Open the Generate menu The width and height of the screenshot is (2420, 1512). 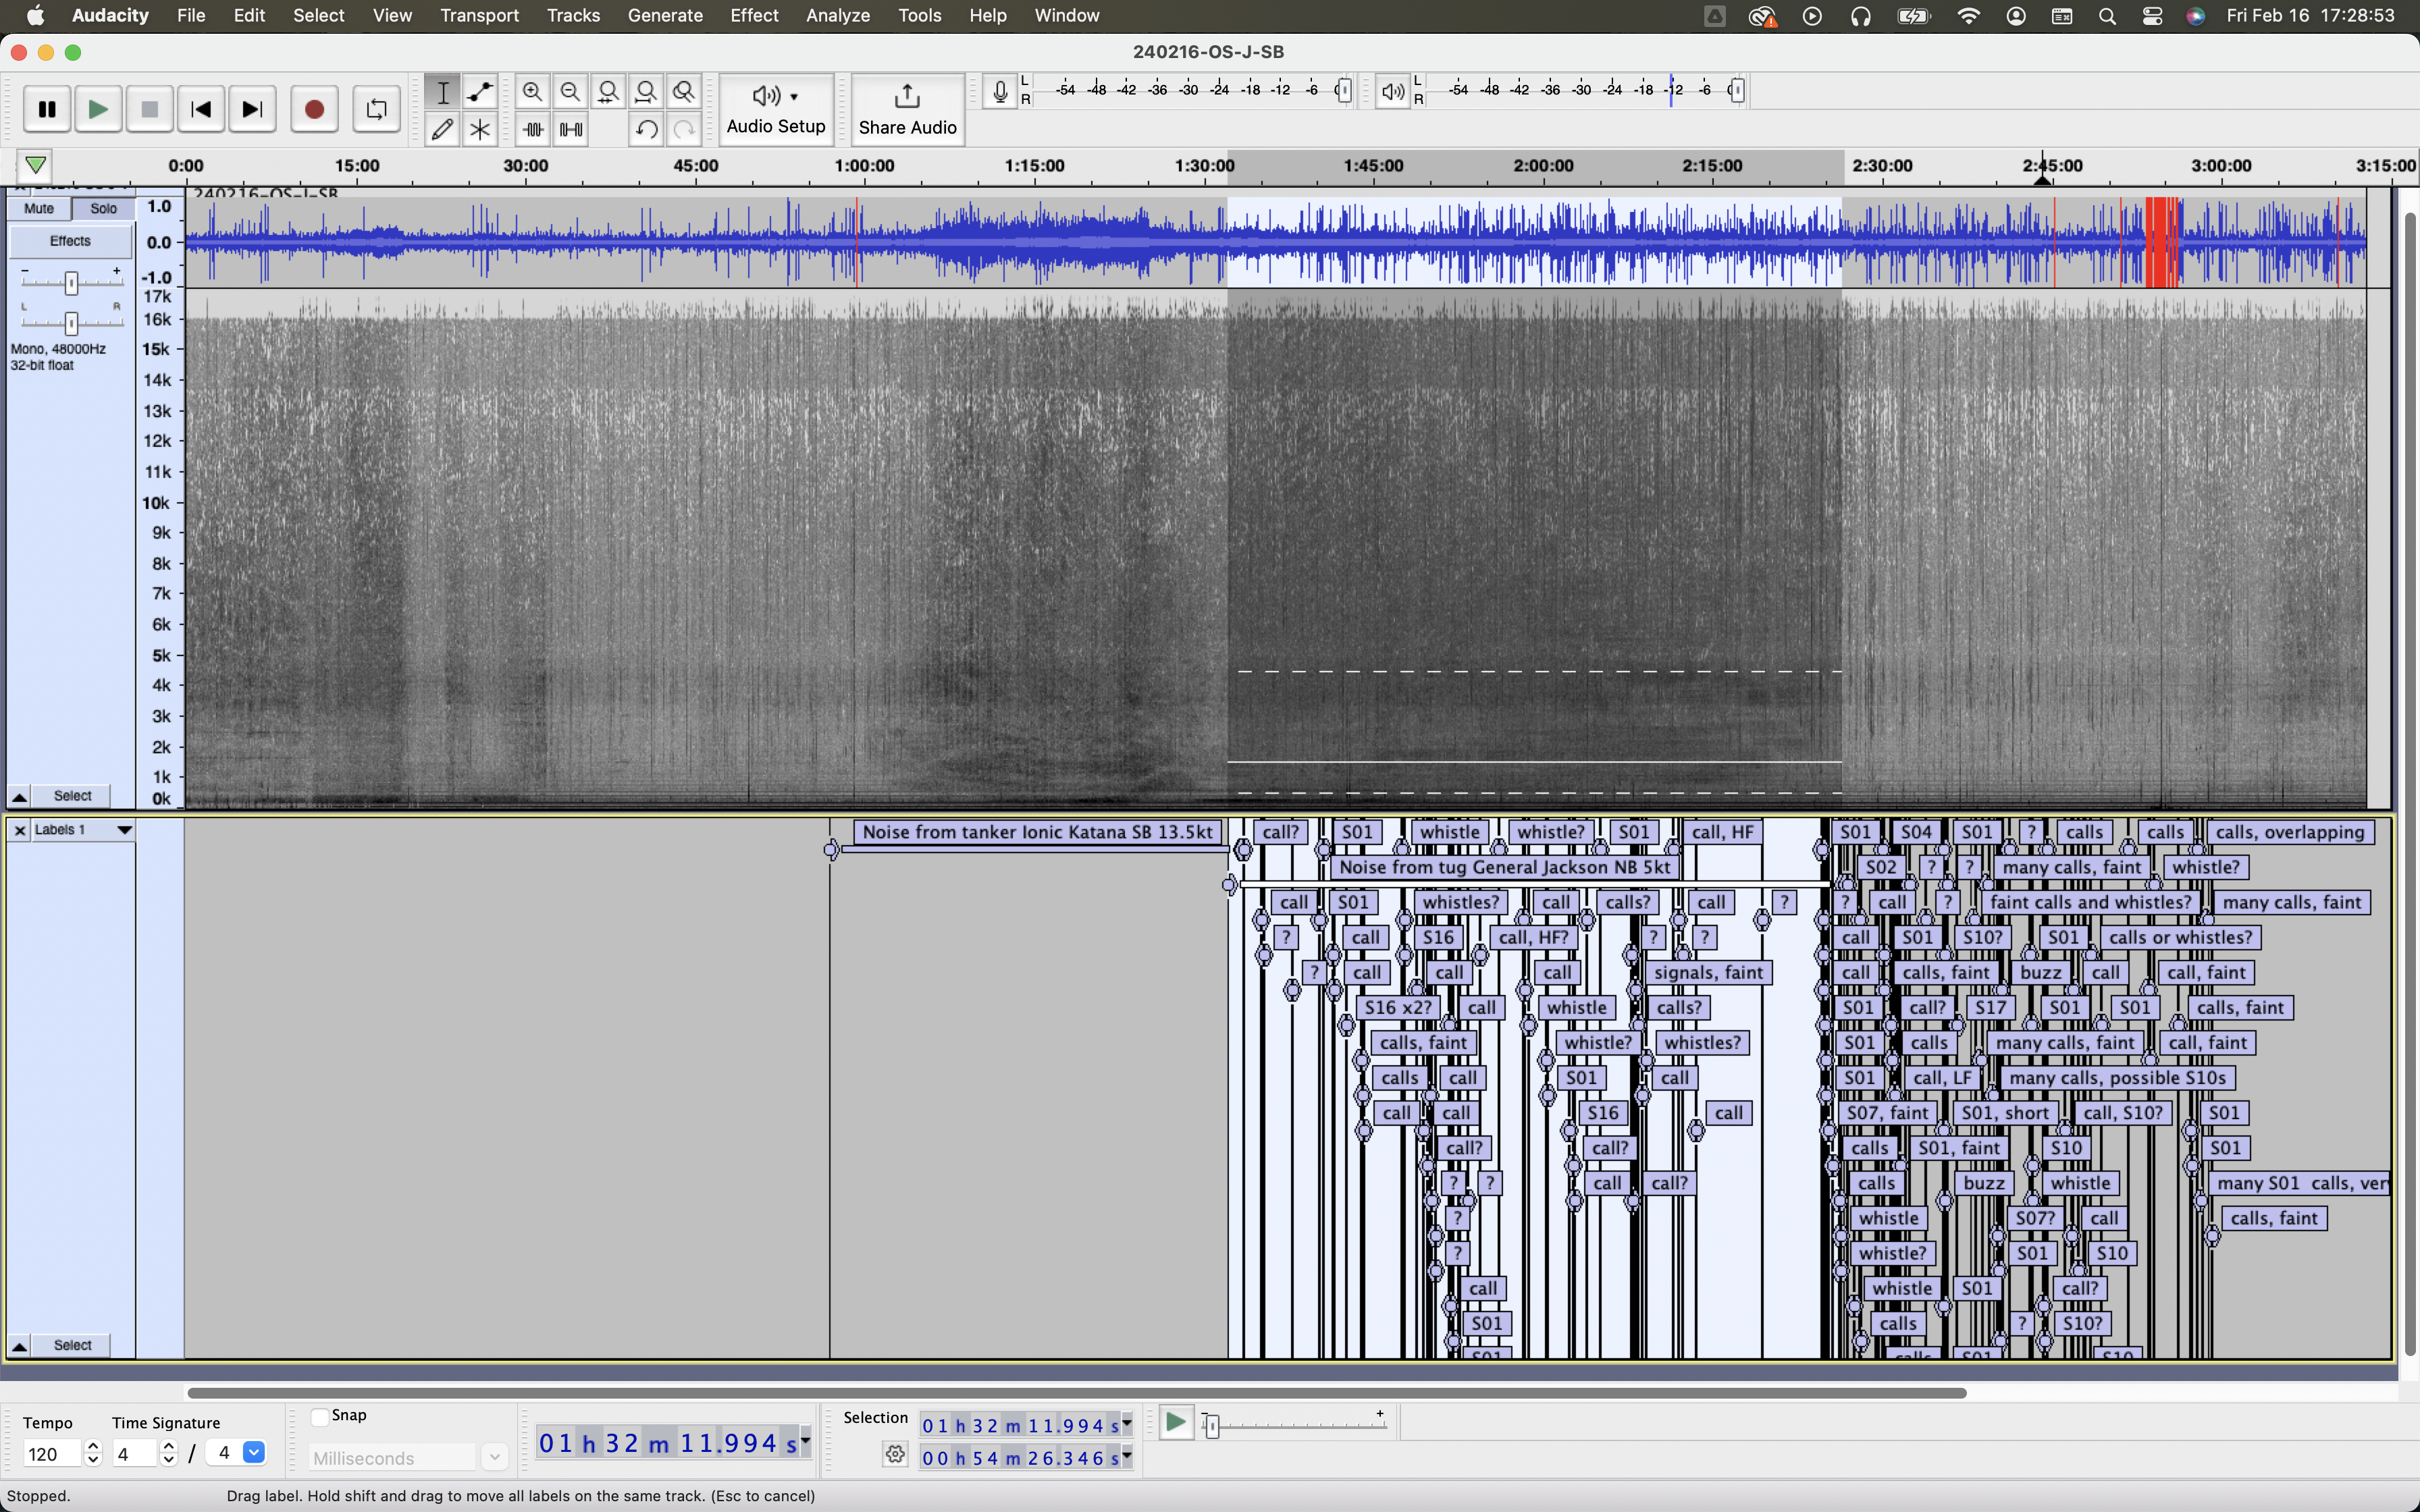665,16
